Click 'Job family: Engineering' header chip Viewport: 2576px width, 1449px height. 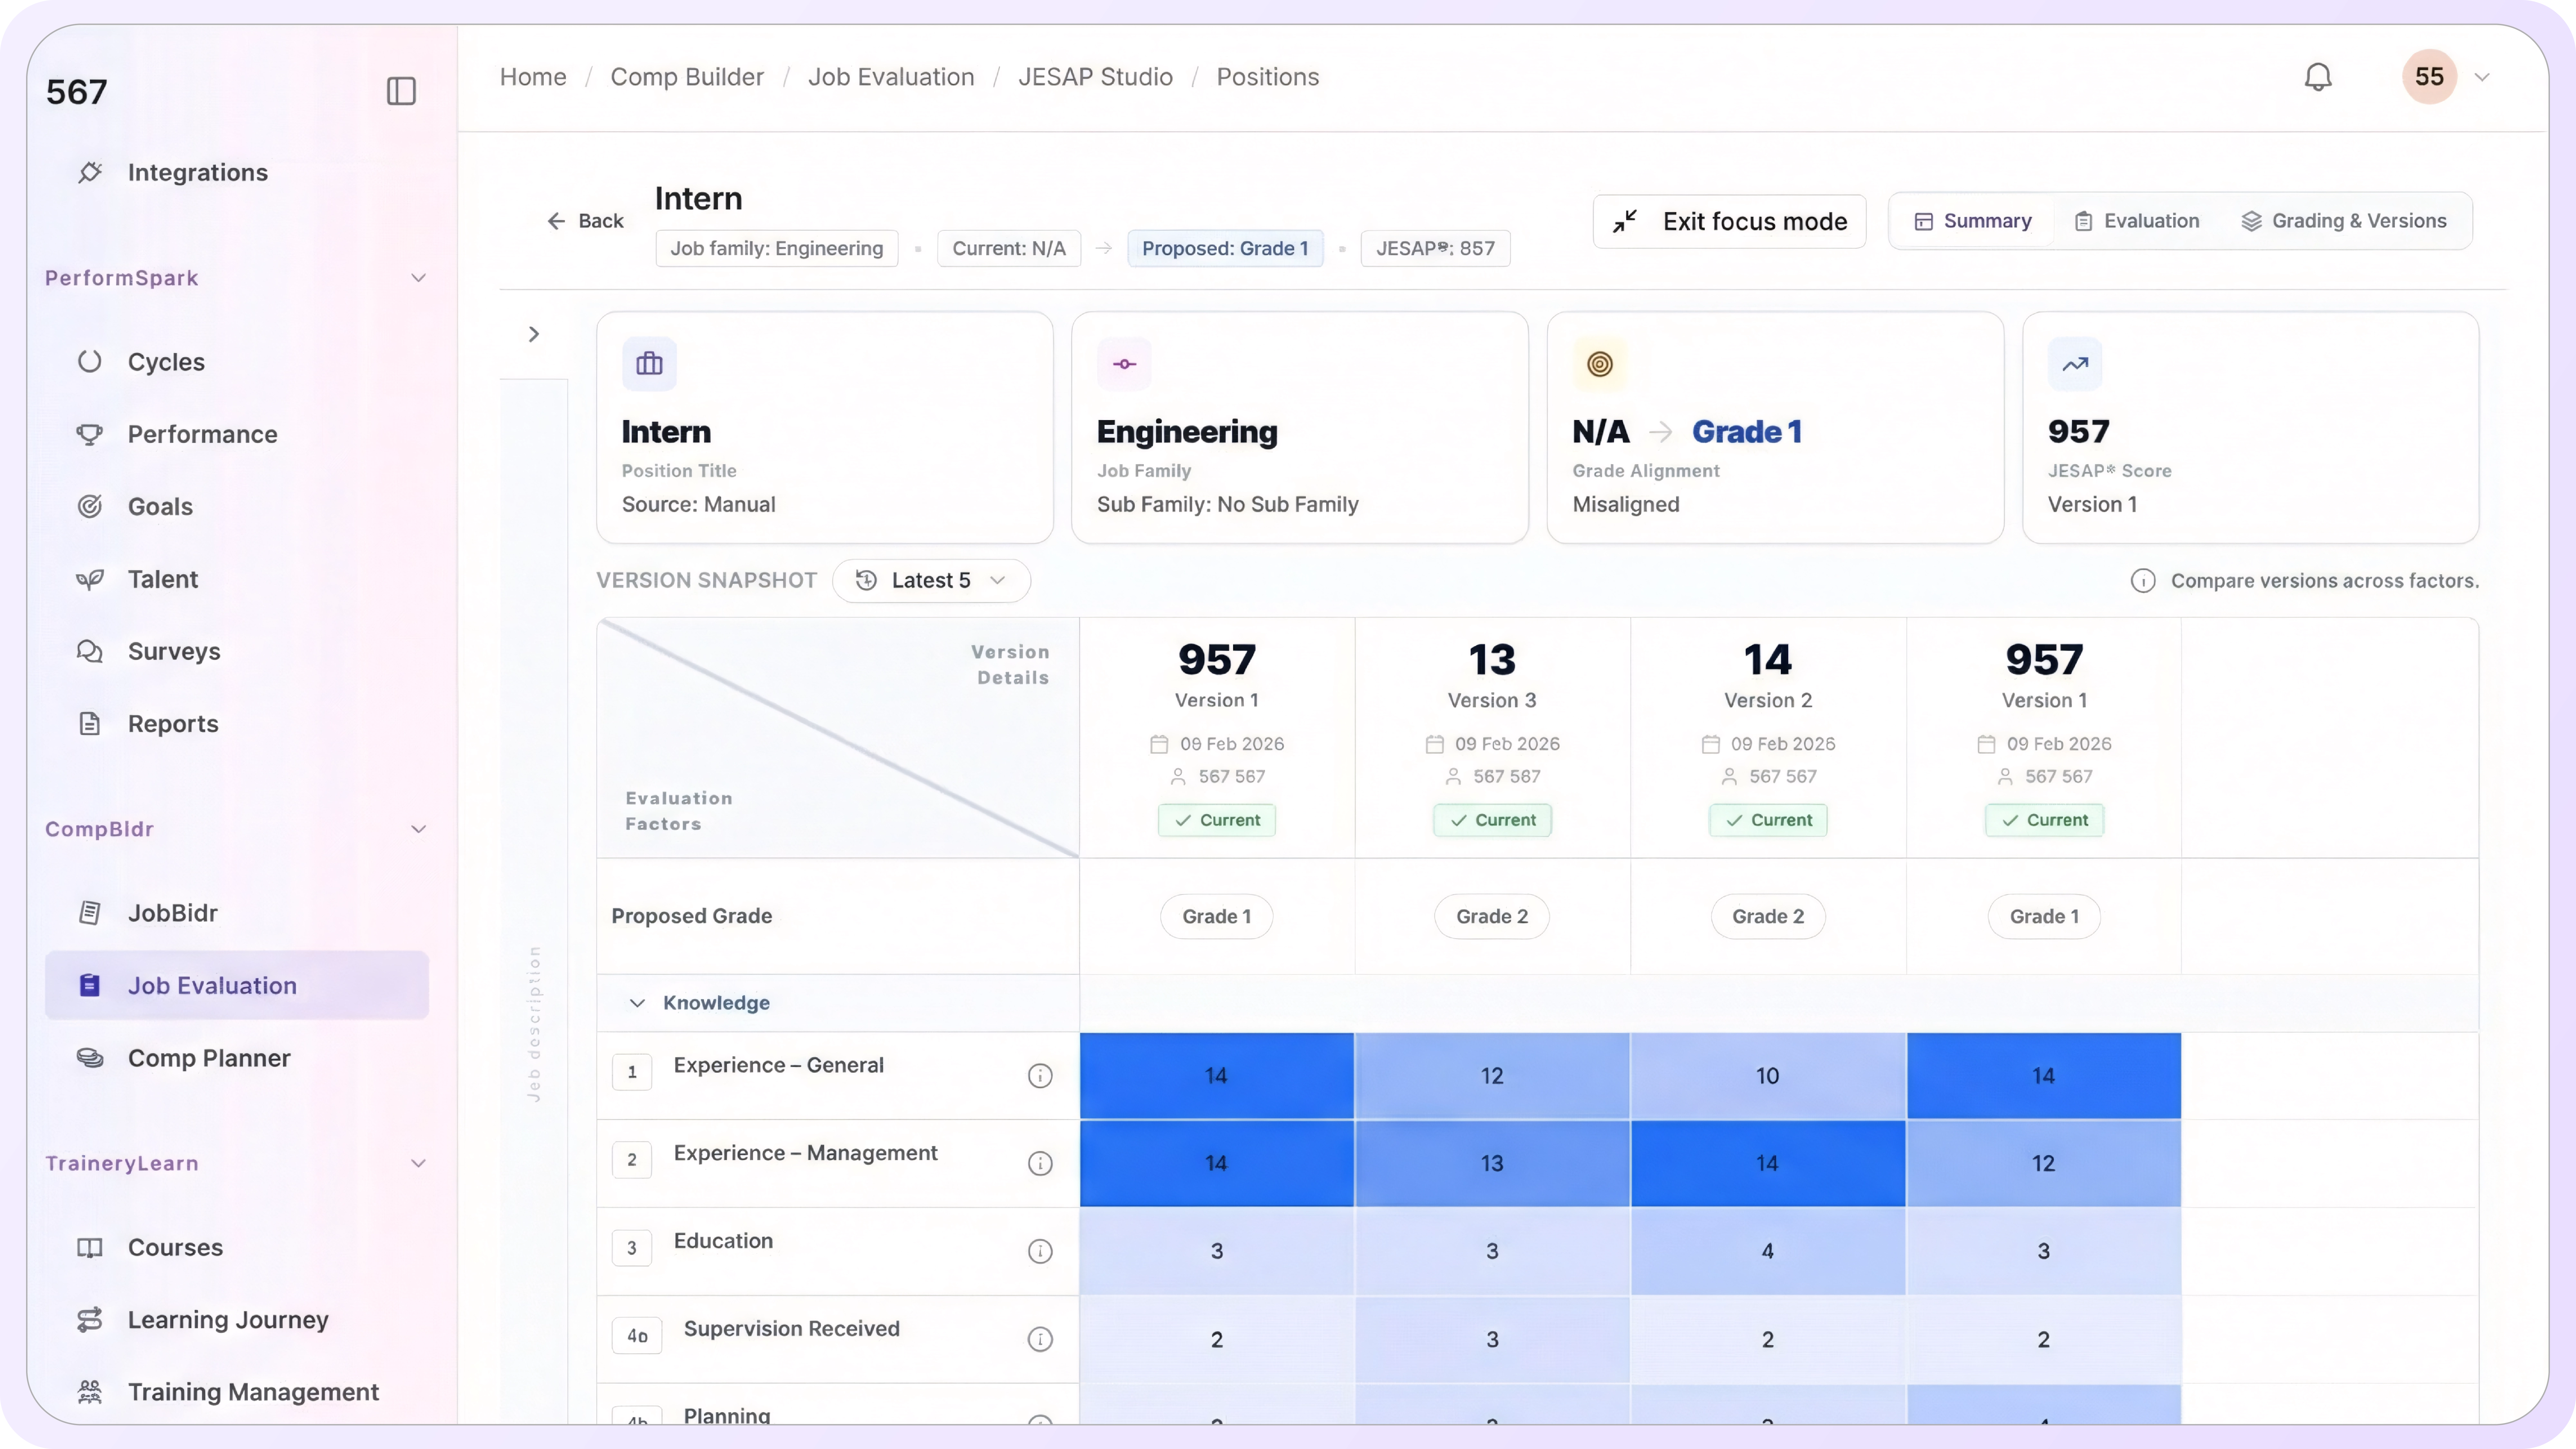coord(777,249)
